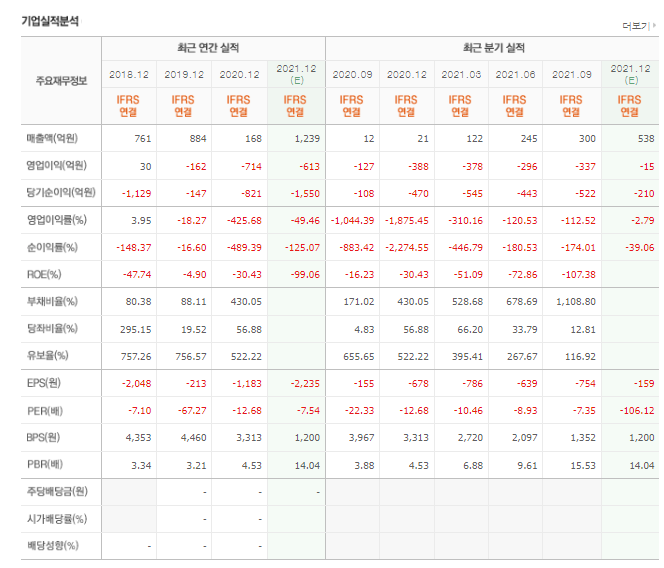Select the PBR(배) row label
This screenshot has width=664, height=568.
[44, 464]
